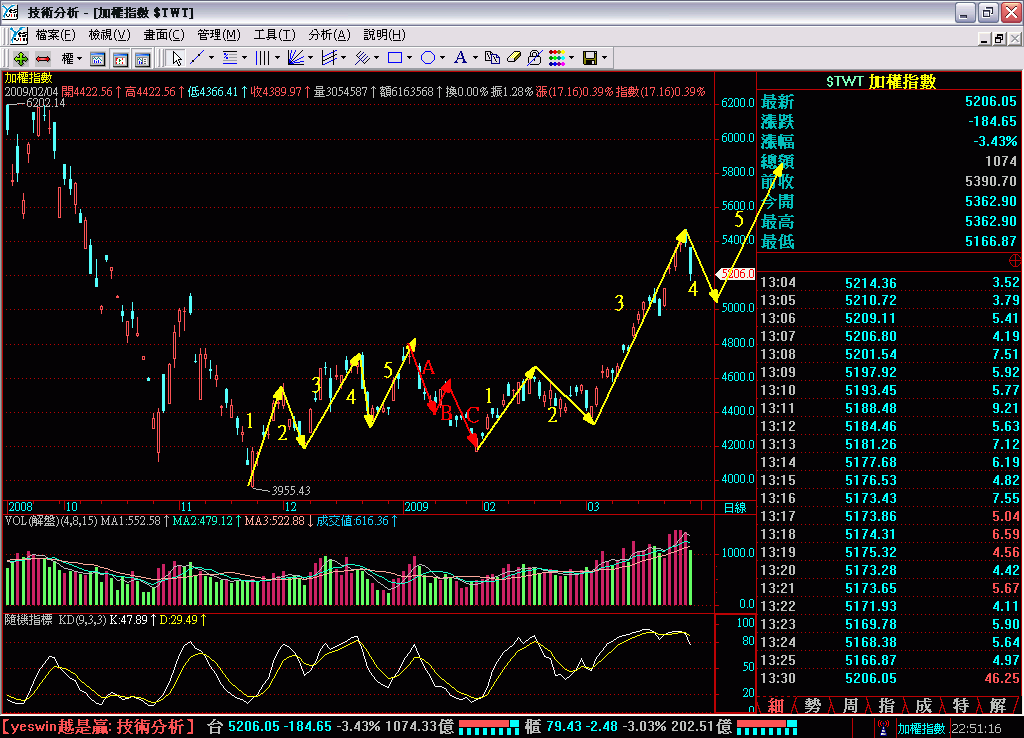Toggle the second chart layout icon
This screenshot has height=738, width=1024.
click(120, 59)
